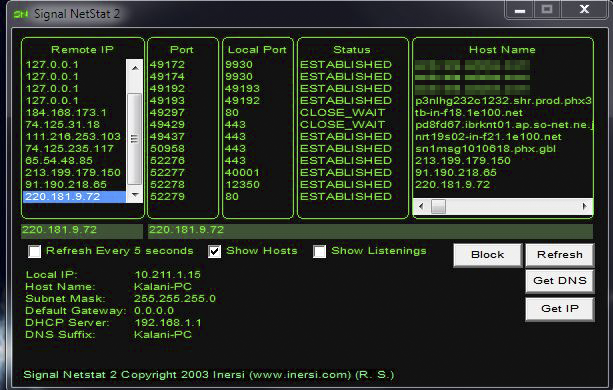Click Default Gateway value 0.0.0.0
Image resolution: width=613 pixels, height=390 pixels.
154,311
